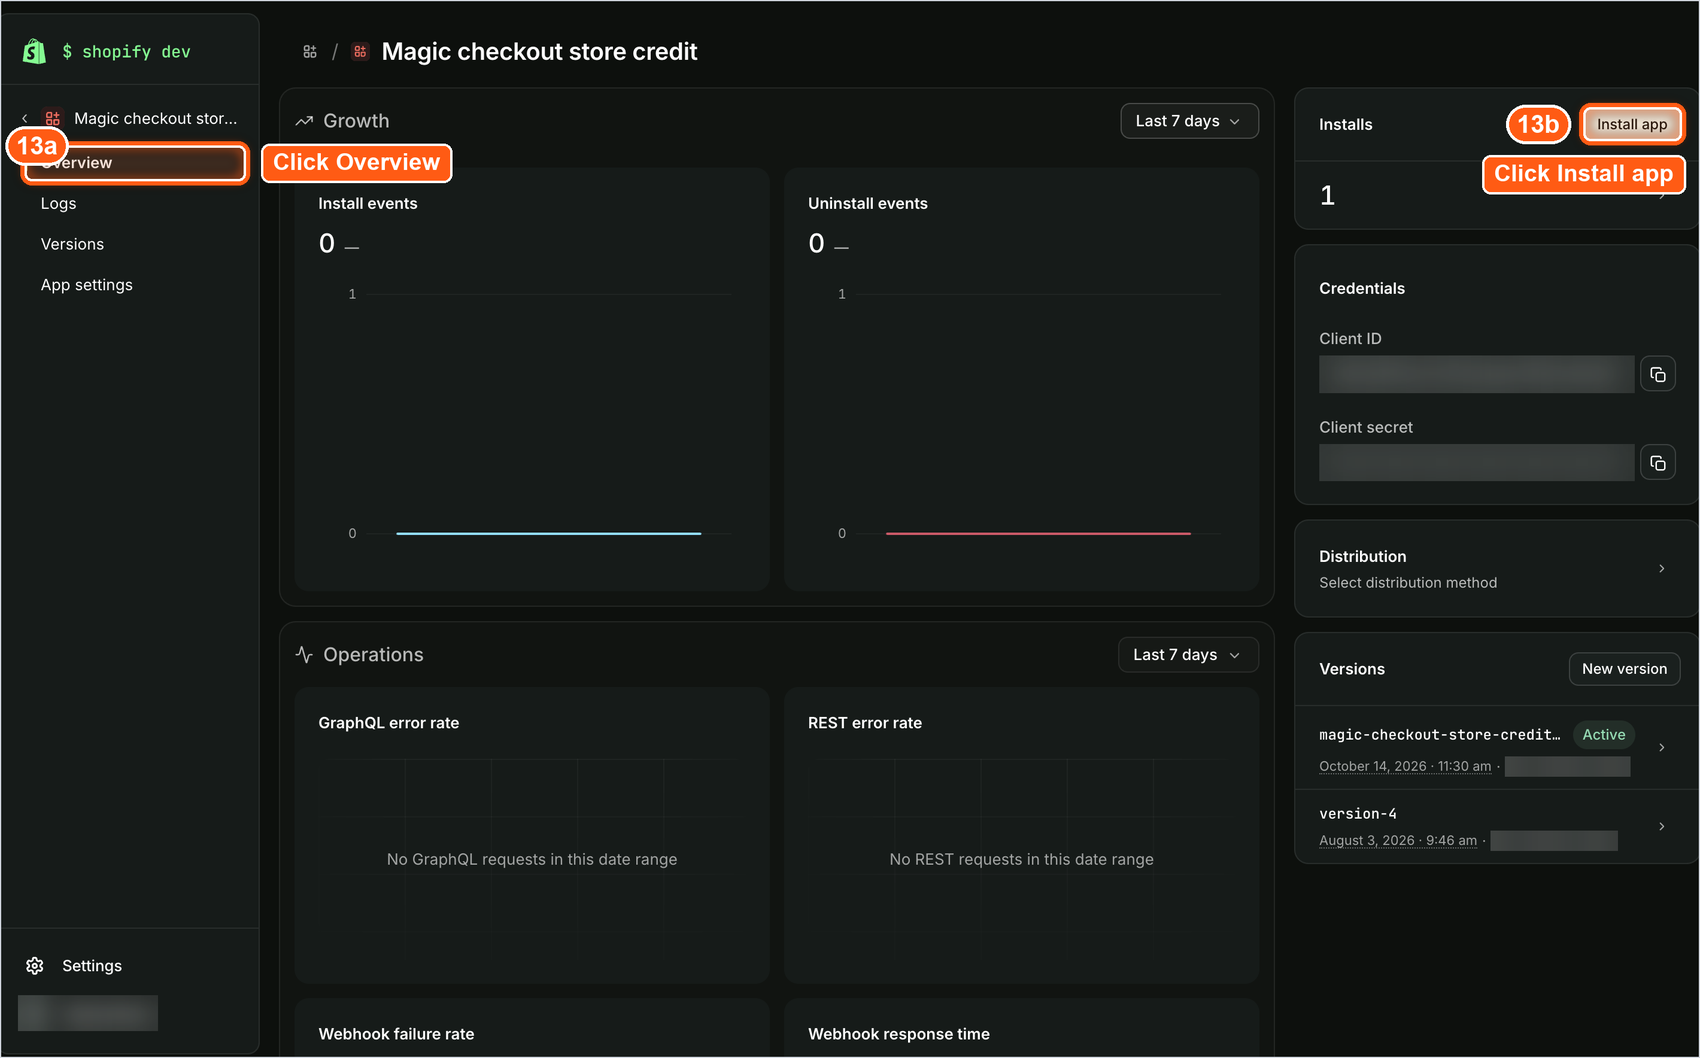Viewport: 1700px width, 1058px height.
Task: Click the GraphQL error rate heading
Action: (389, 723)
